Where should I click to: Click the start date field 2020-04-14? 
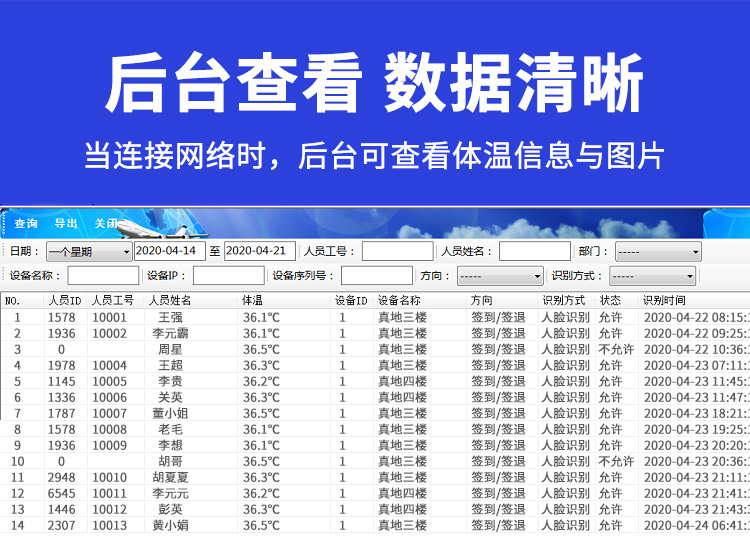[x=170, y=251]
